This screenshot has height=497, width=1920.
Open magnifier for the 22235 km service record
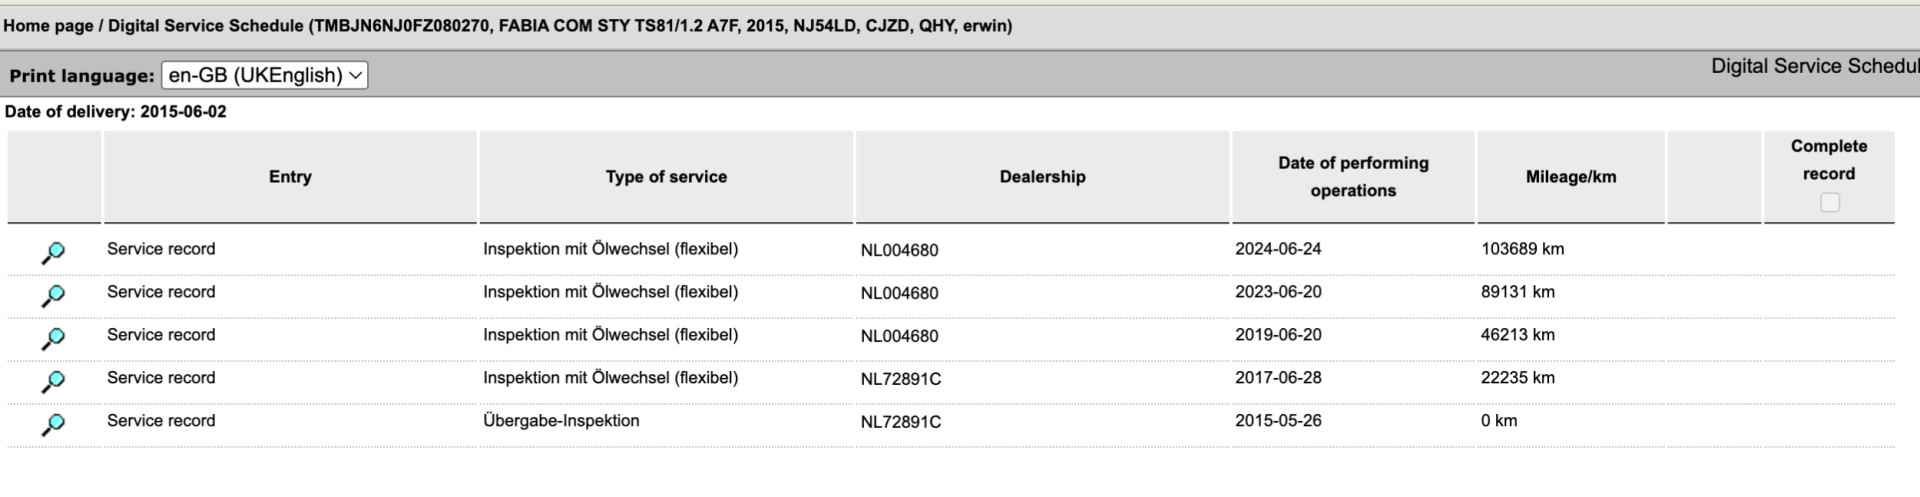tap(53, 382)
